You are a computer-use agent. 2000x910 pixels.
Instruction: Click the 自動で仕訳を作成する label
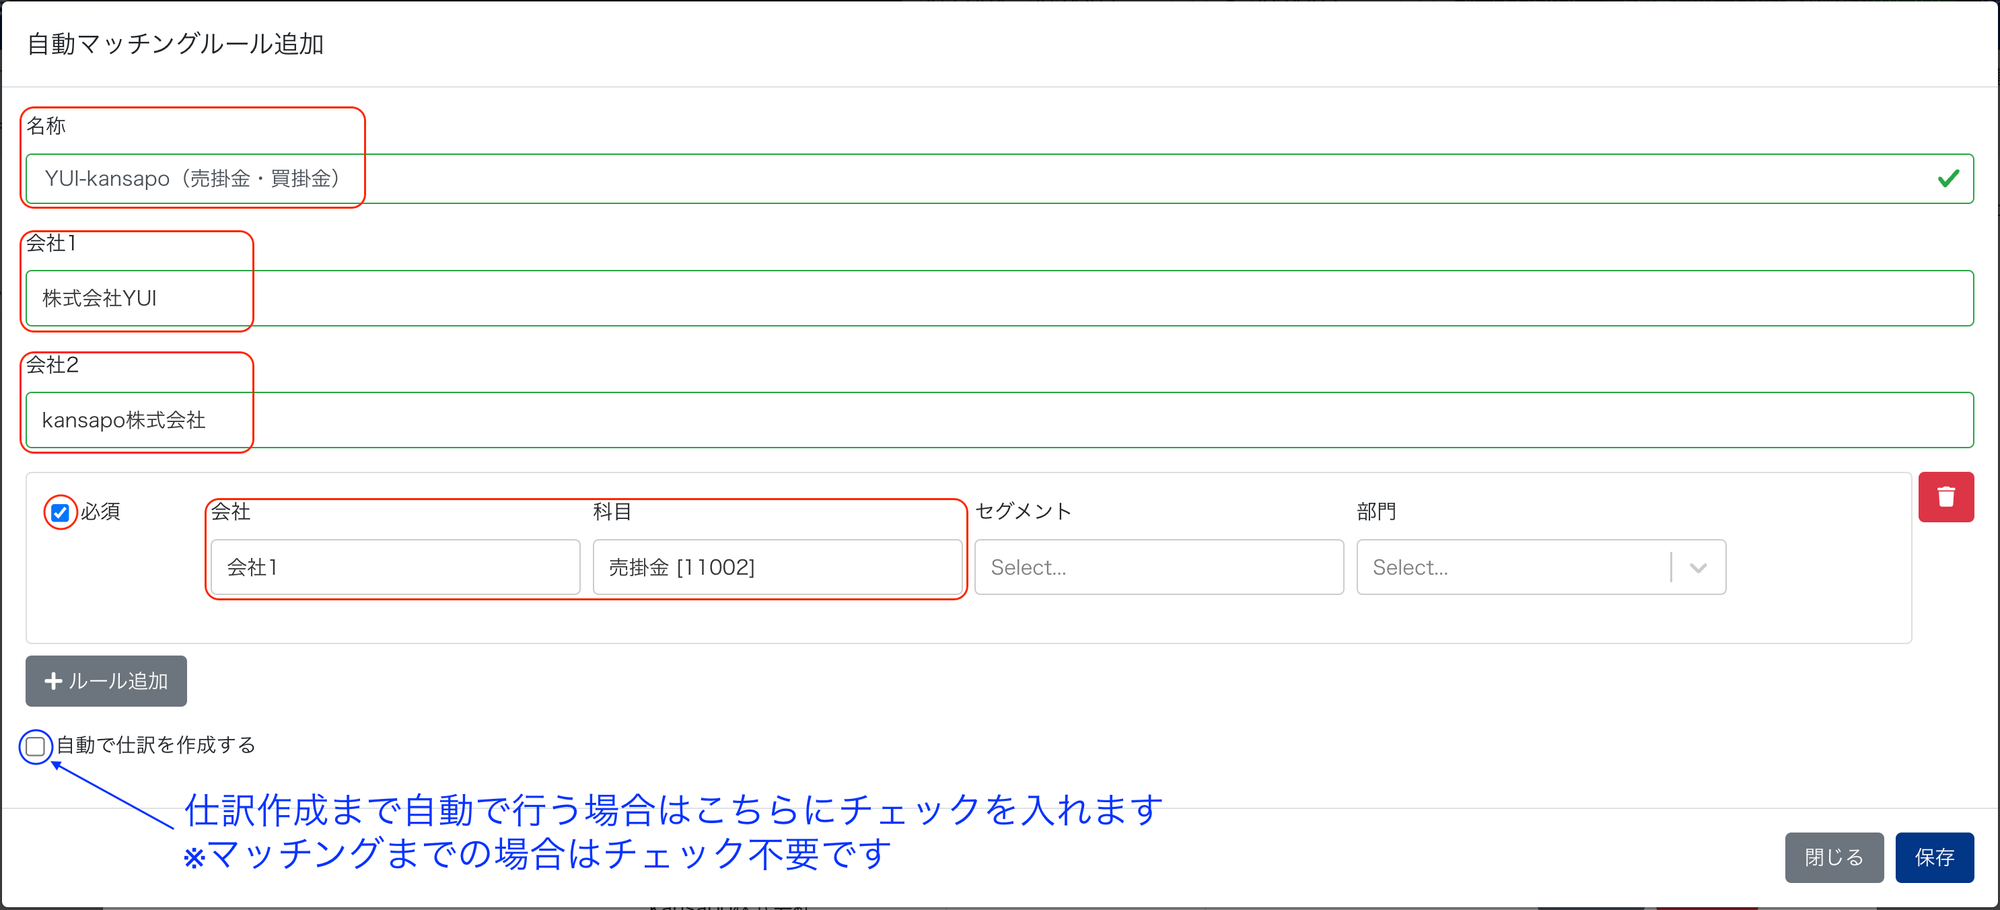156,745
